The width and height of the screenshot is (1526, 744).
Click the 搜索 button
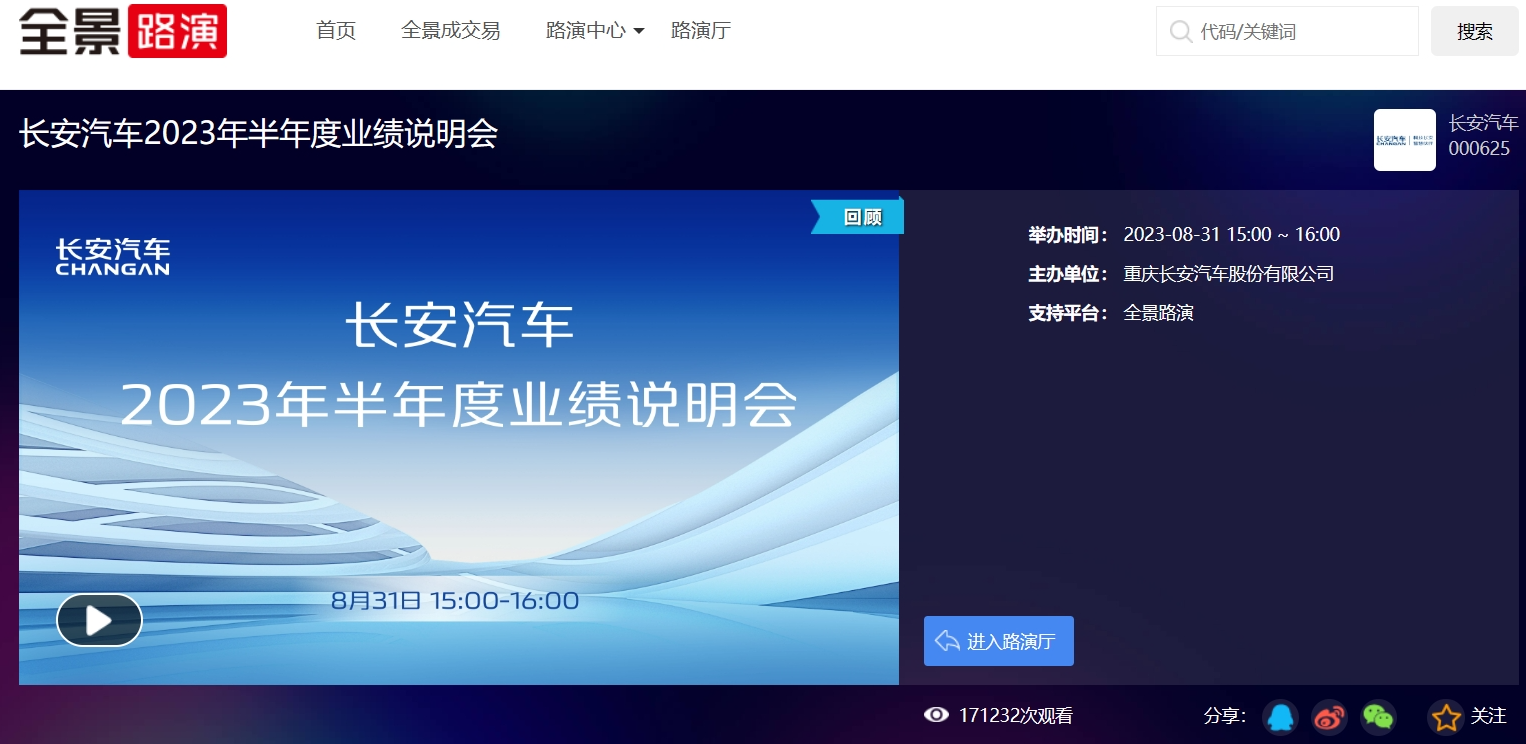coord(1475,31)
